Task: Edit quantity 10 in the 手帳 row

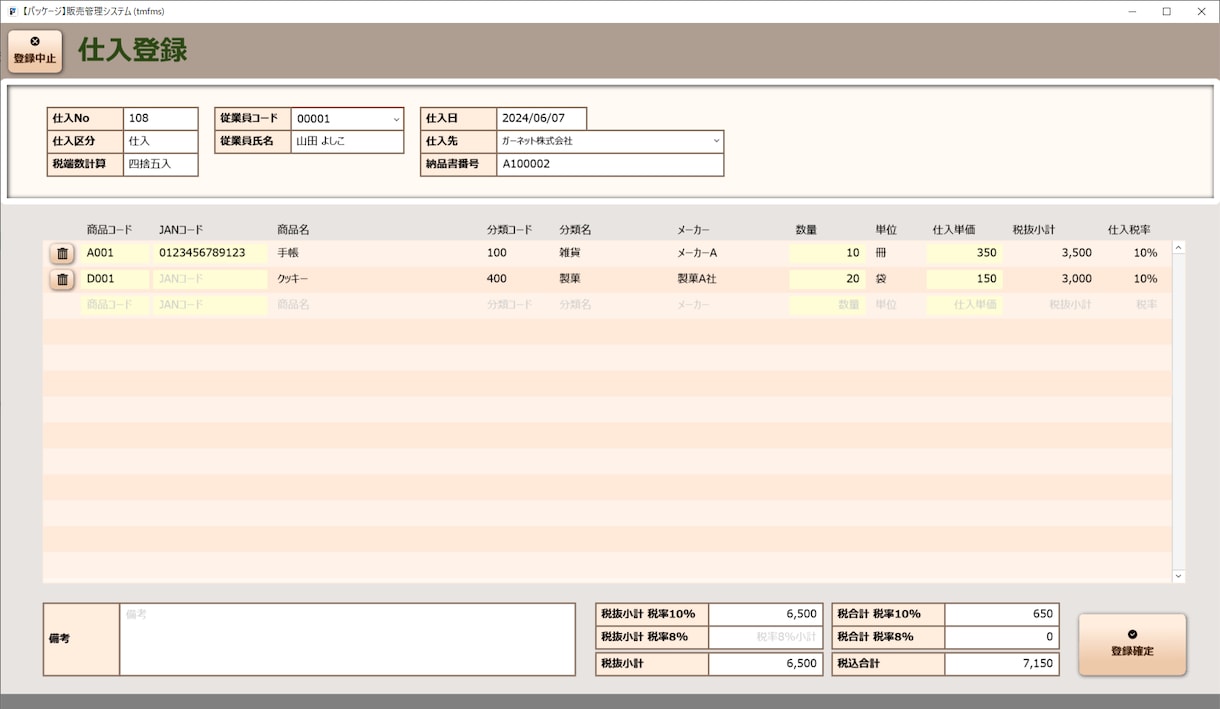Action: 826,253
